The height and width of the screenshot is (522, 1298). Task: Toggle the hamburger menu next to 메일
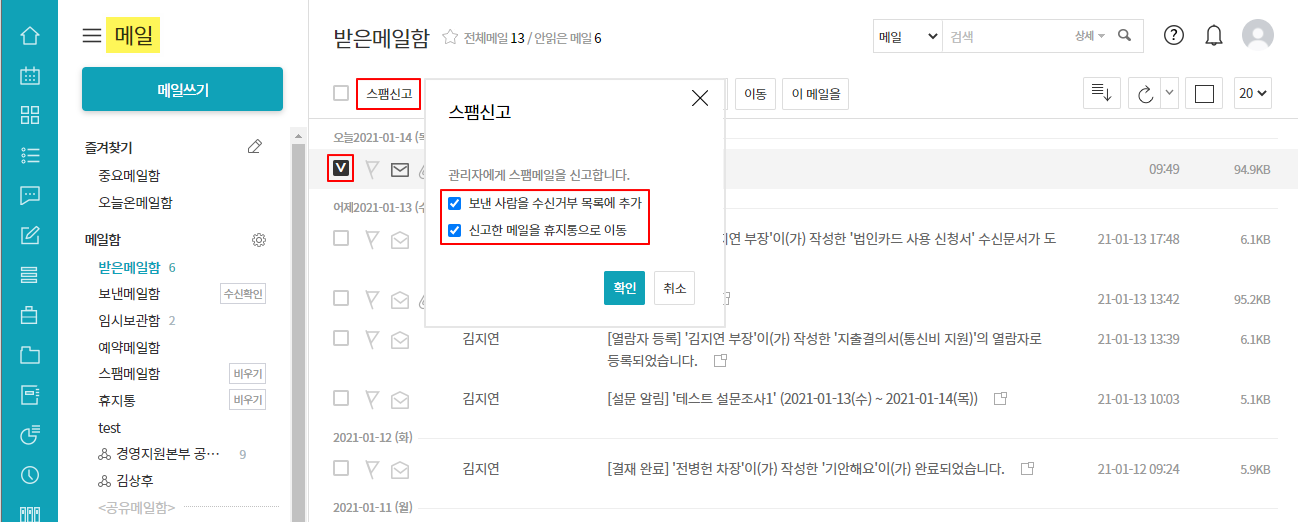[x=92, y=37]
